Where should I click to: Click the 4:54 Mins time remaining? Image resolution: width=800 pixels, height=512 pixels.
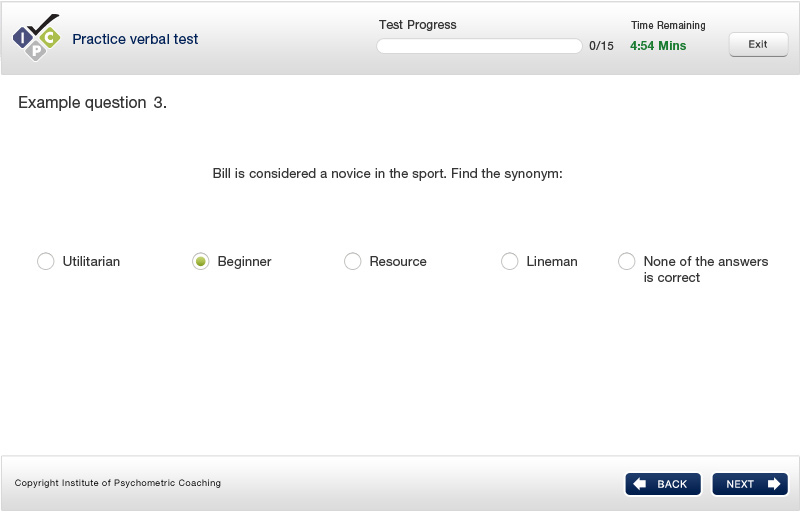(x=658, y=46)
